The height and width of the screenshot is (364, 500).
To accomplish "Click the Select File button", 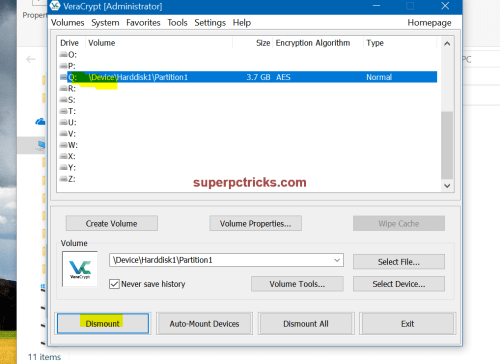I will (399, 262).
